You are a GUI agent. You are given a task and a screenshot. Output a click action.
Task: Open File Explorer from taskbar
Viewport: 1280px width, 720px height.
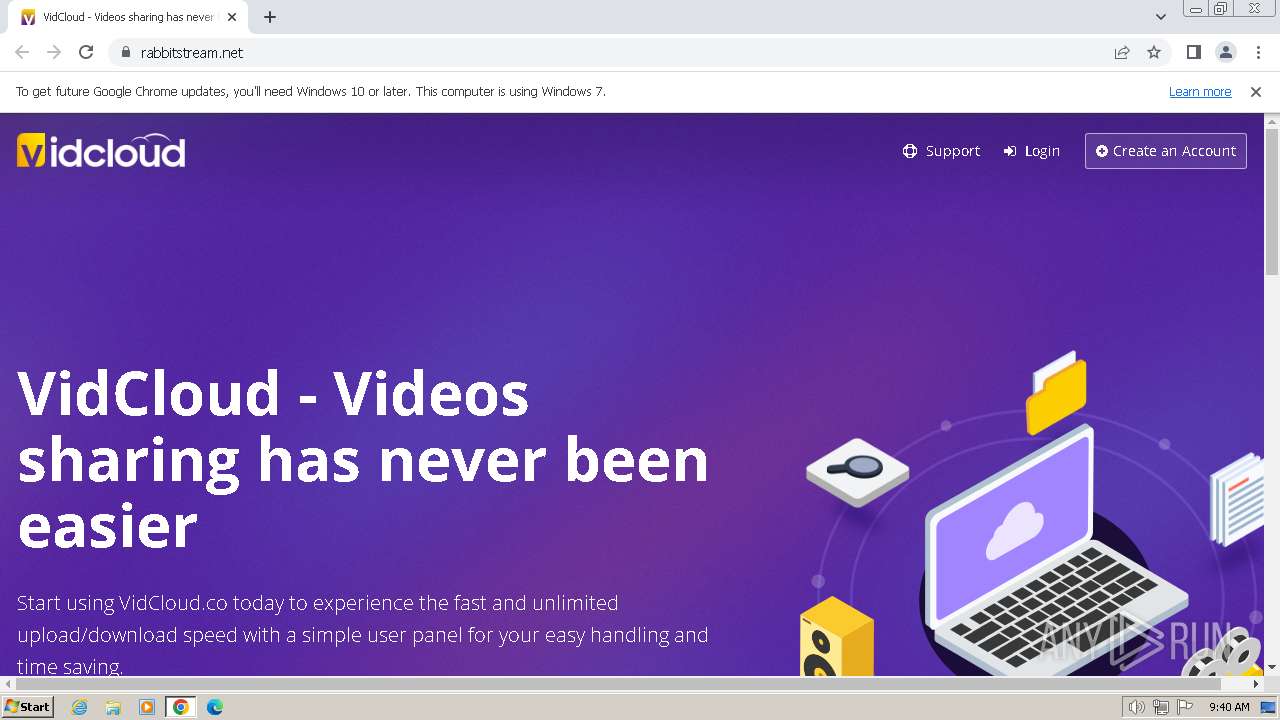(x=113, y=707)
